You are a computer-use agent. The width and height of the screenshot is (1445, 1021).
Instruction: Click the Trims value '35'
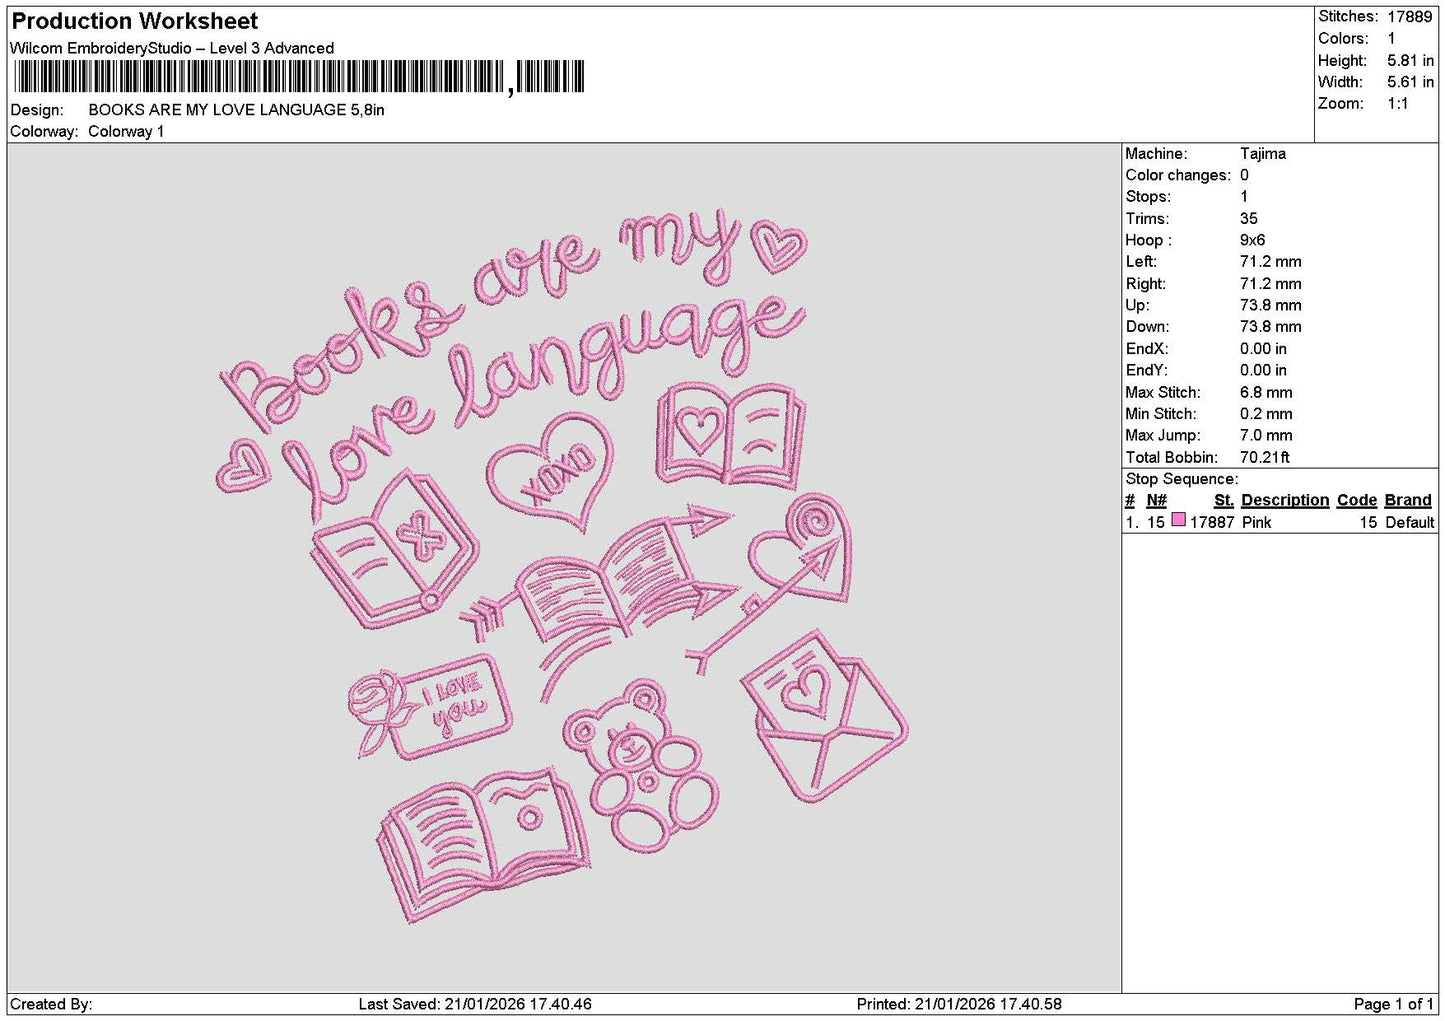[x=1249, y=219]
